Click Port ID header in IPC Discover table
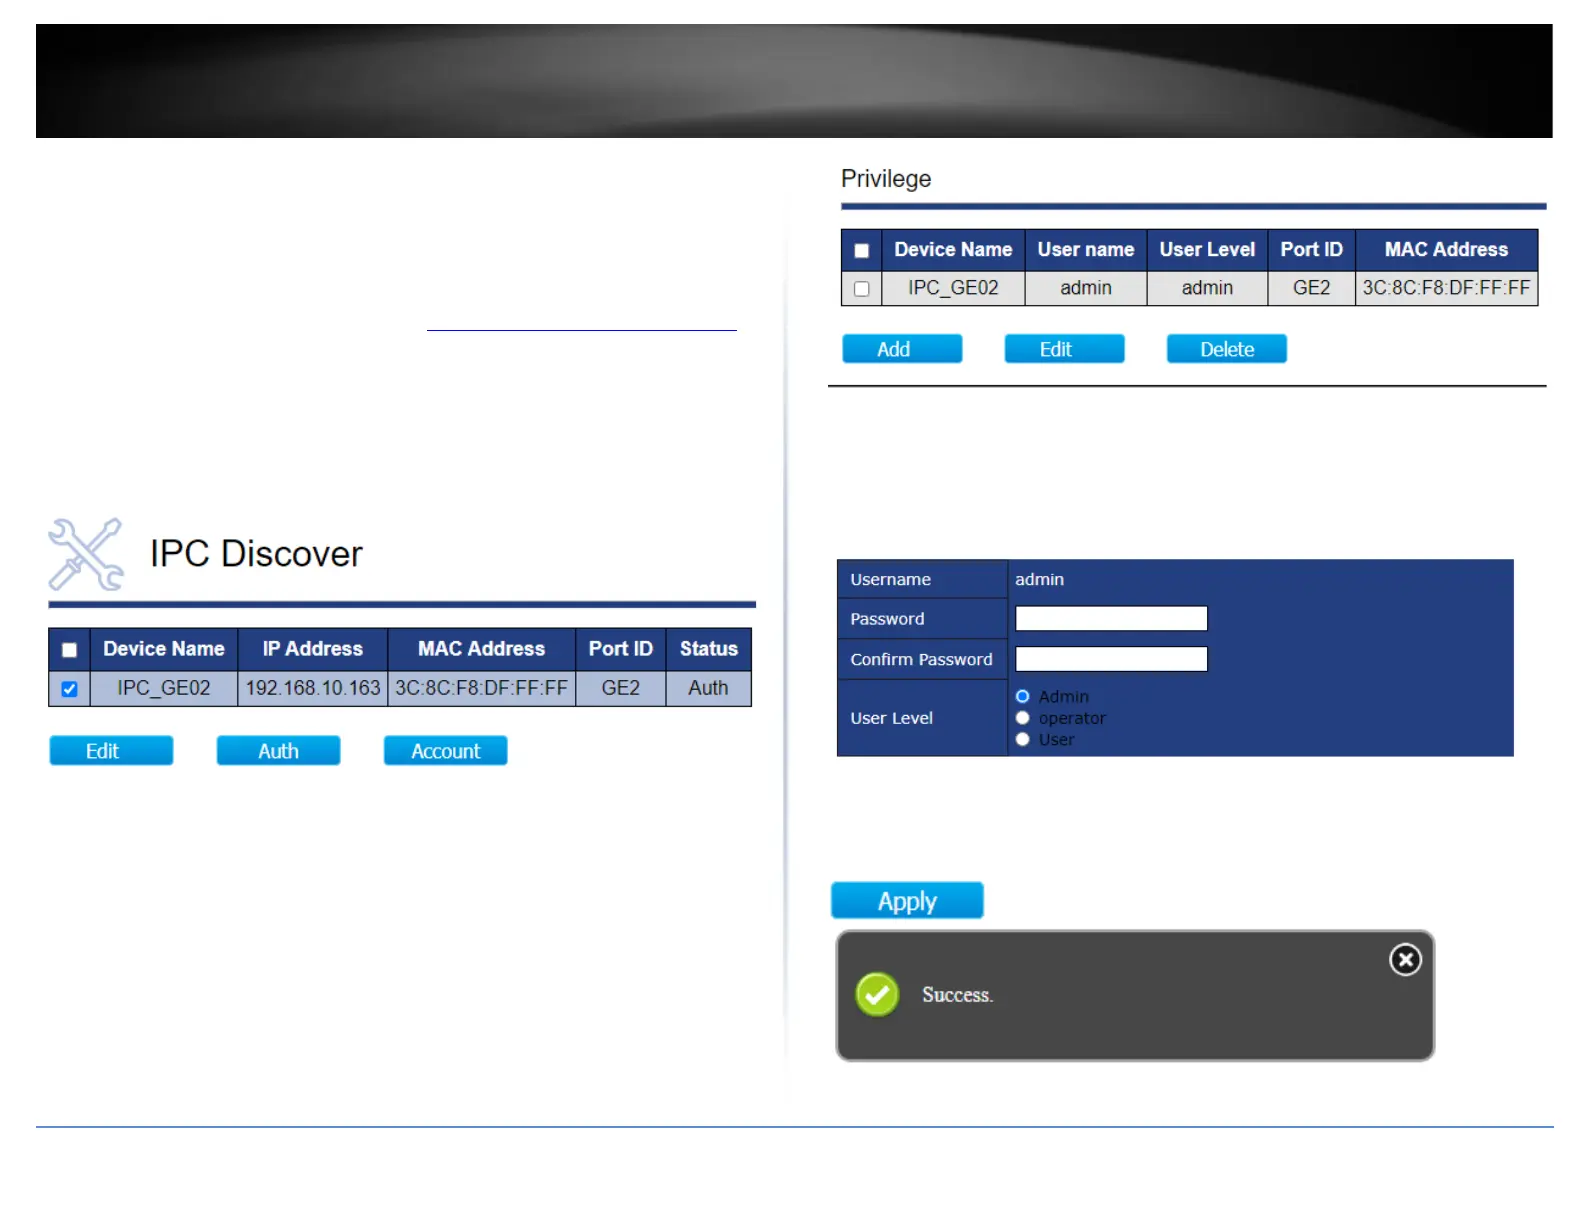Viewport: 1584px width, 1224px height. (620, 649)
